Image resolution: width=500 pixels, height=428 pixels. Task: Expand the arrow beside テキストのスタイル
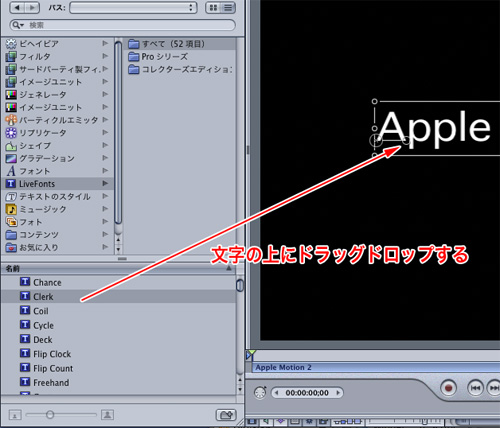tap(105, 196)
